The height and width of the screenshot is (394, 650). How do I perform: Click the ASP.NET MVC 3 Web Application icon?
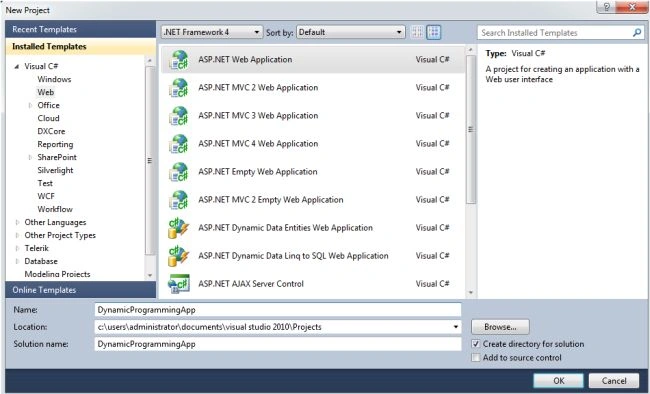[179, 116]
